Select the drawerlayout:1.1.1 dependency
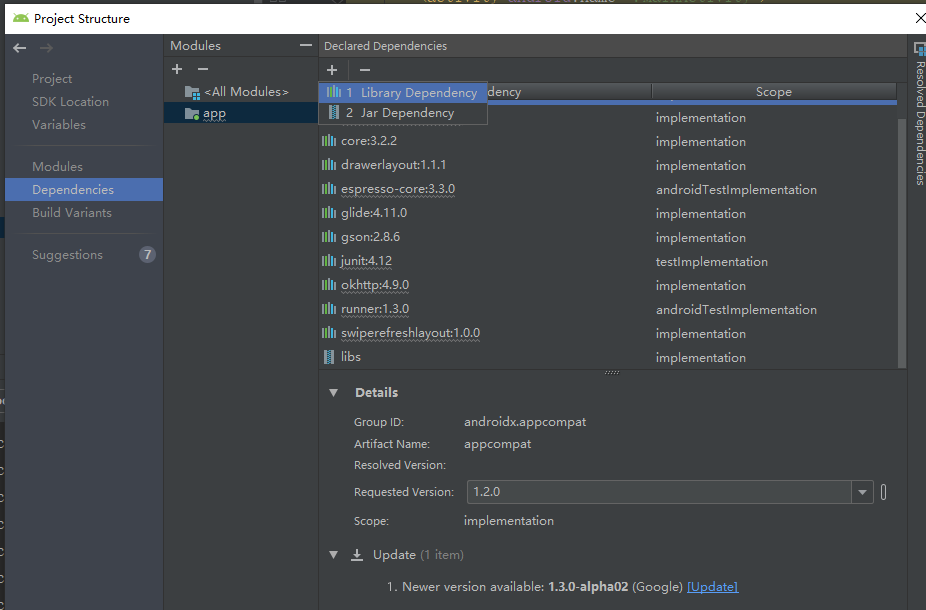Screen dimensions: 926x610 [608, 165]
